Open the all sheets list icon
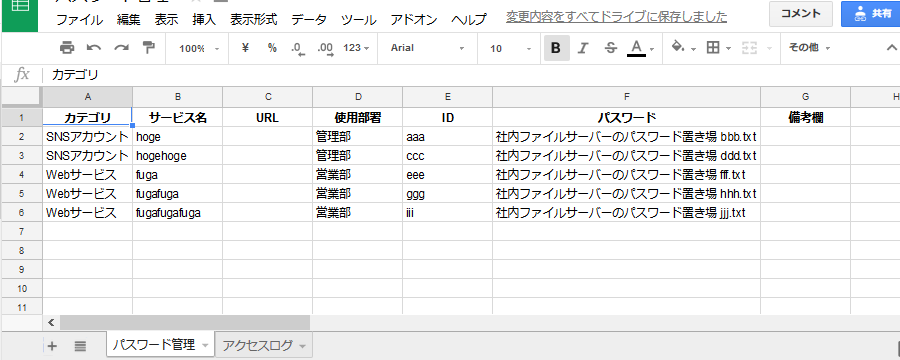Image resolution: width=900 pixels, height=360 pixels. tap(80, 346)
